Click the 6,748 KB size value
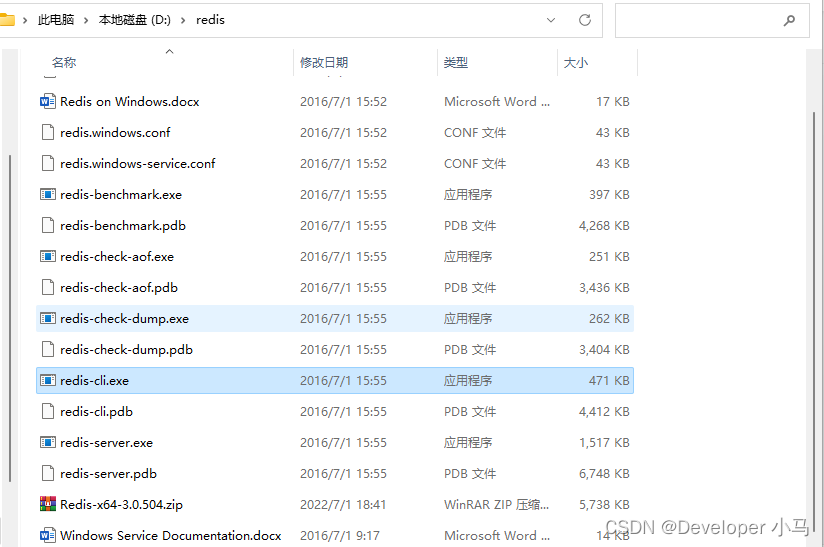The image size is (824, 547). 604,473
